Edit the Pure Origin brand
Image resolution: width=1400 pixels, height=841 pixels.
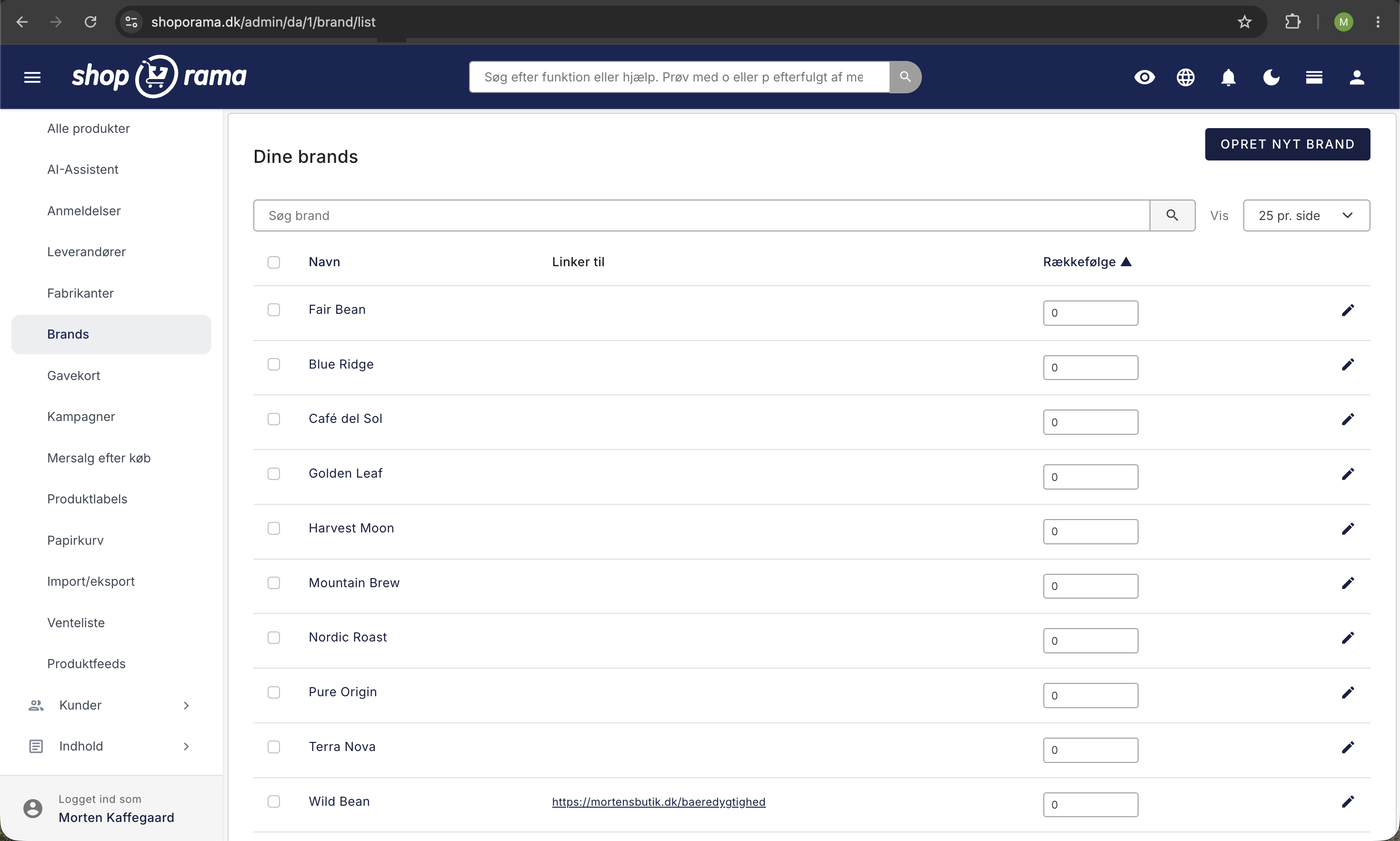click(1348, 692)
